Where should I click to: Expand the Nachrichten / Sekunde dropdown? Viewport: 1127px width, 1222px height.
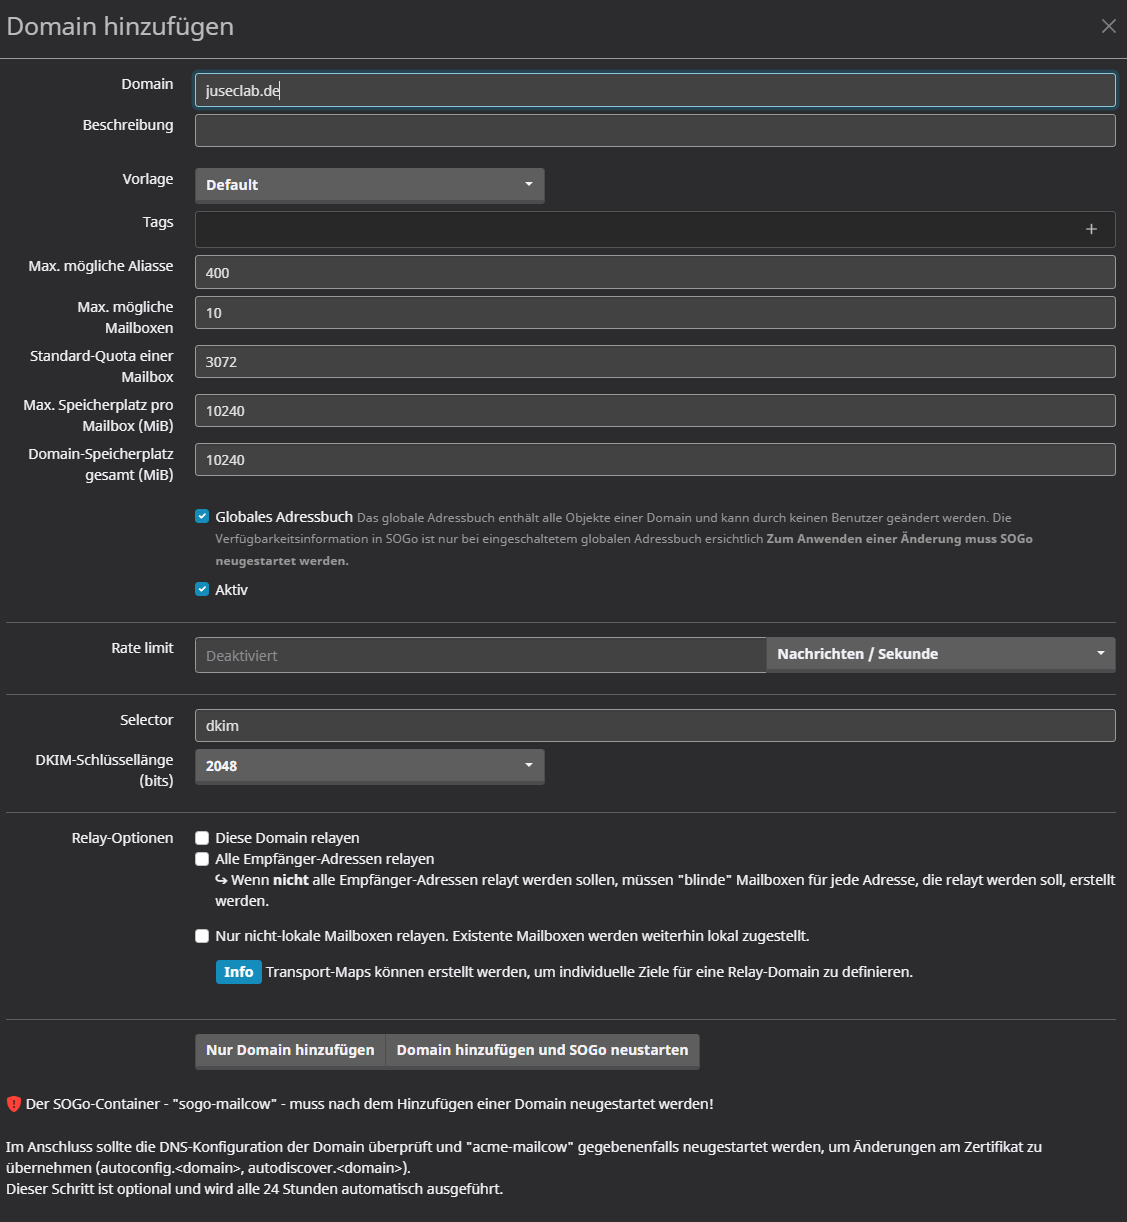(x=940, y=654)
